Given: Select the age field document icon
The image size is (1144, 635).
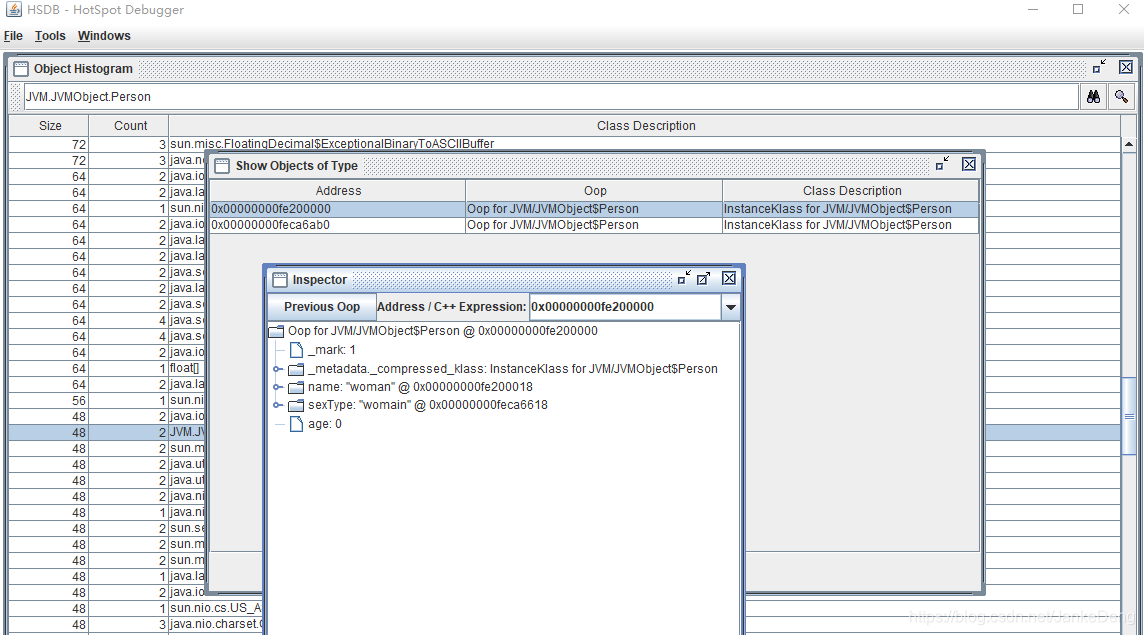Looking at the screenshot, I should pos(296,424).
